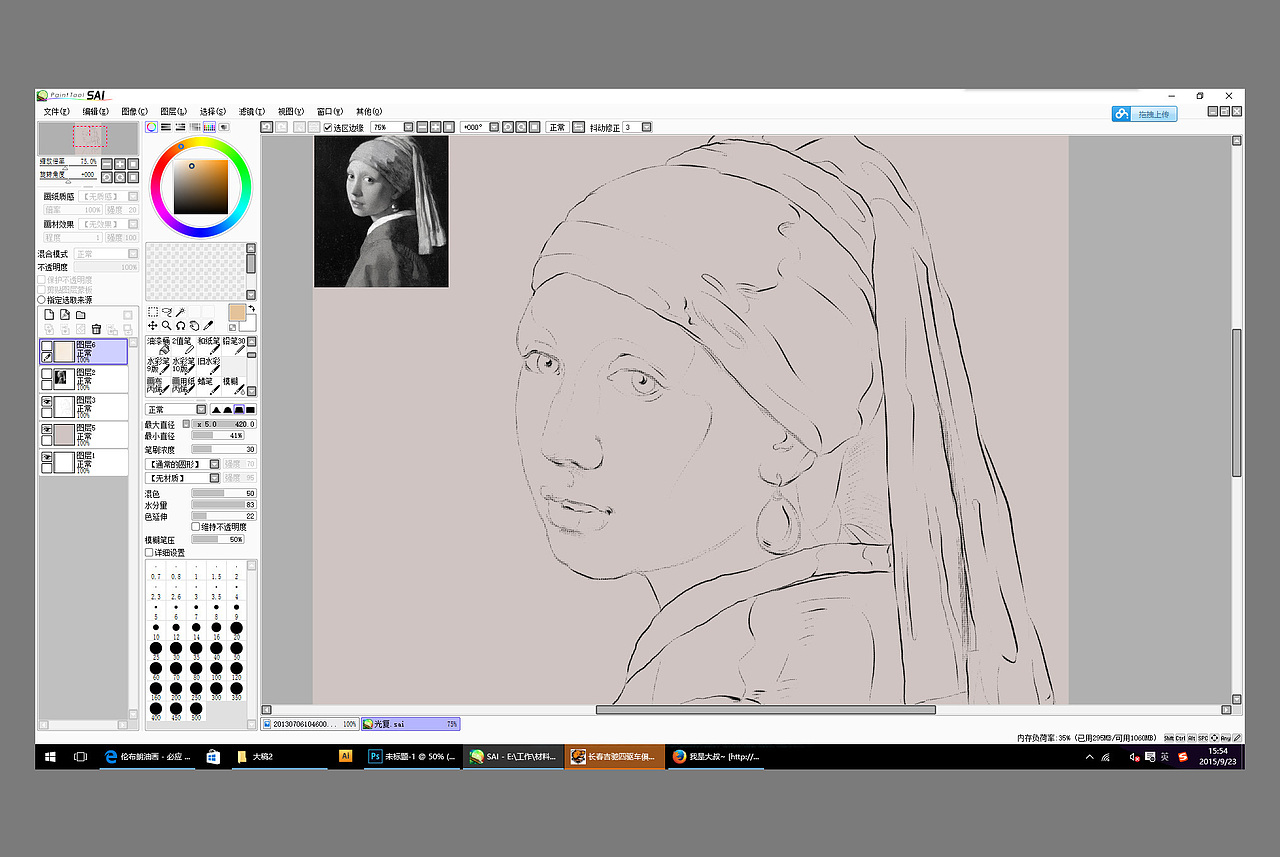
Task: Open Firefox window in taskbar
Action: click(x=717, y=757)
